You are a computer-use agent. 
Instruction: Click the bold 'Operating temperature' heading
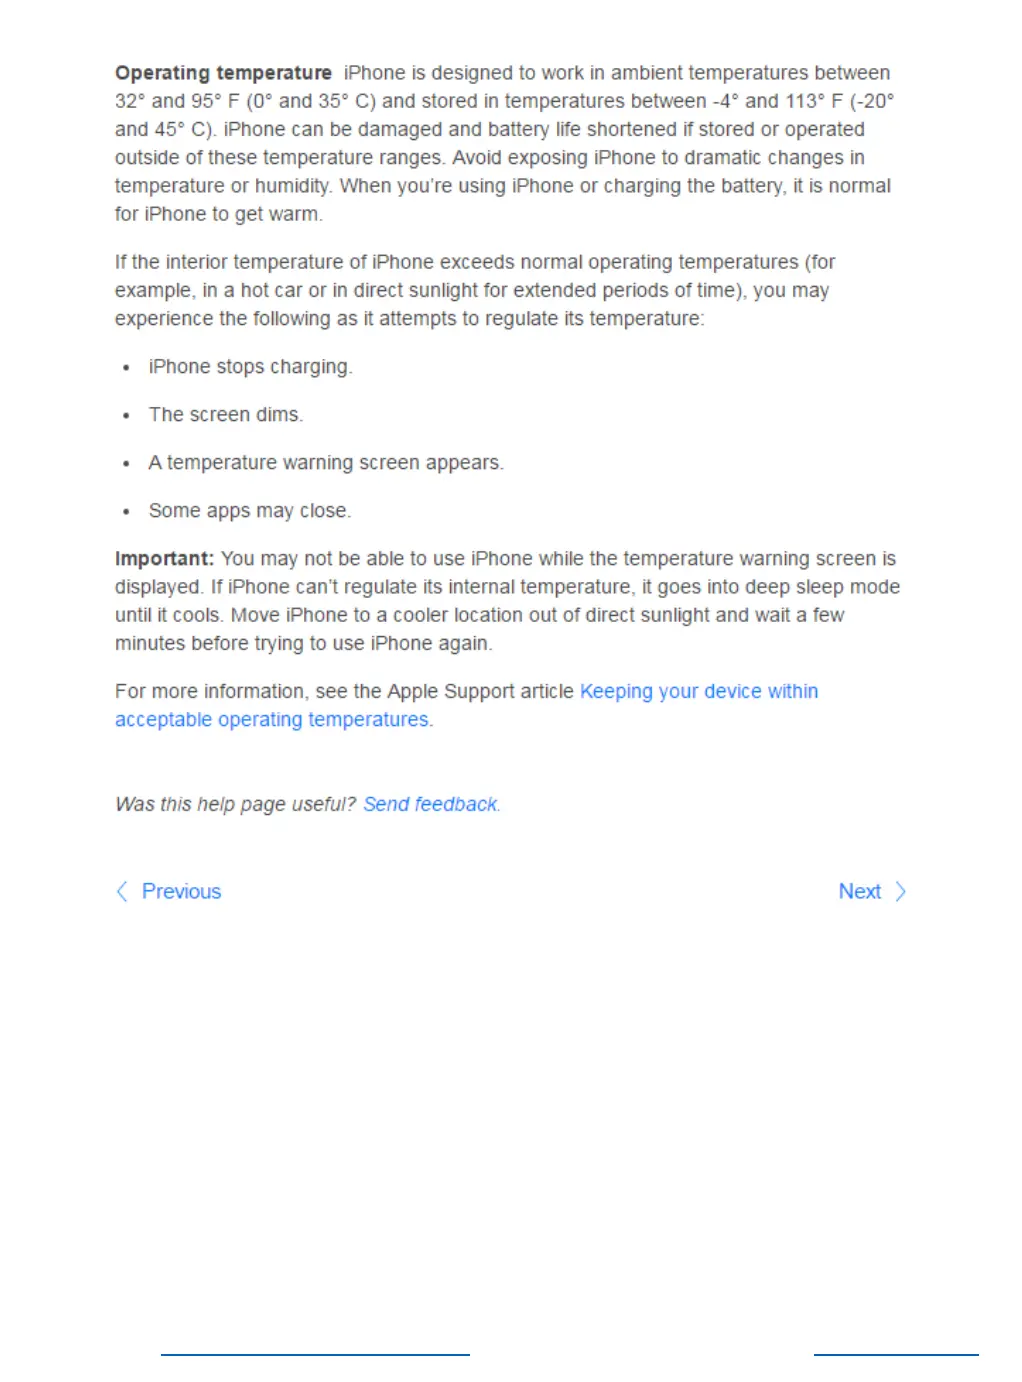coord(223,73)
